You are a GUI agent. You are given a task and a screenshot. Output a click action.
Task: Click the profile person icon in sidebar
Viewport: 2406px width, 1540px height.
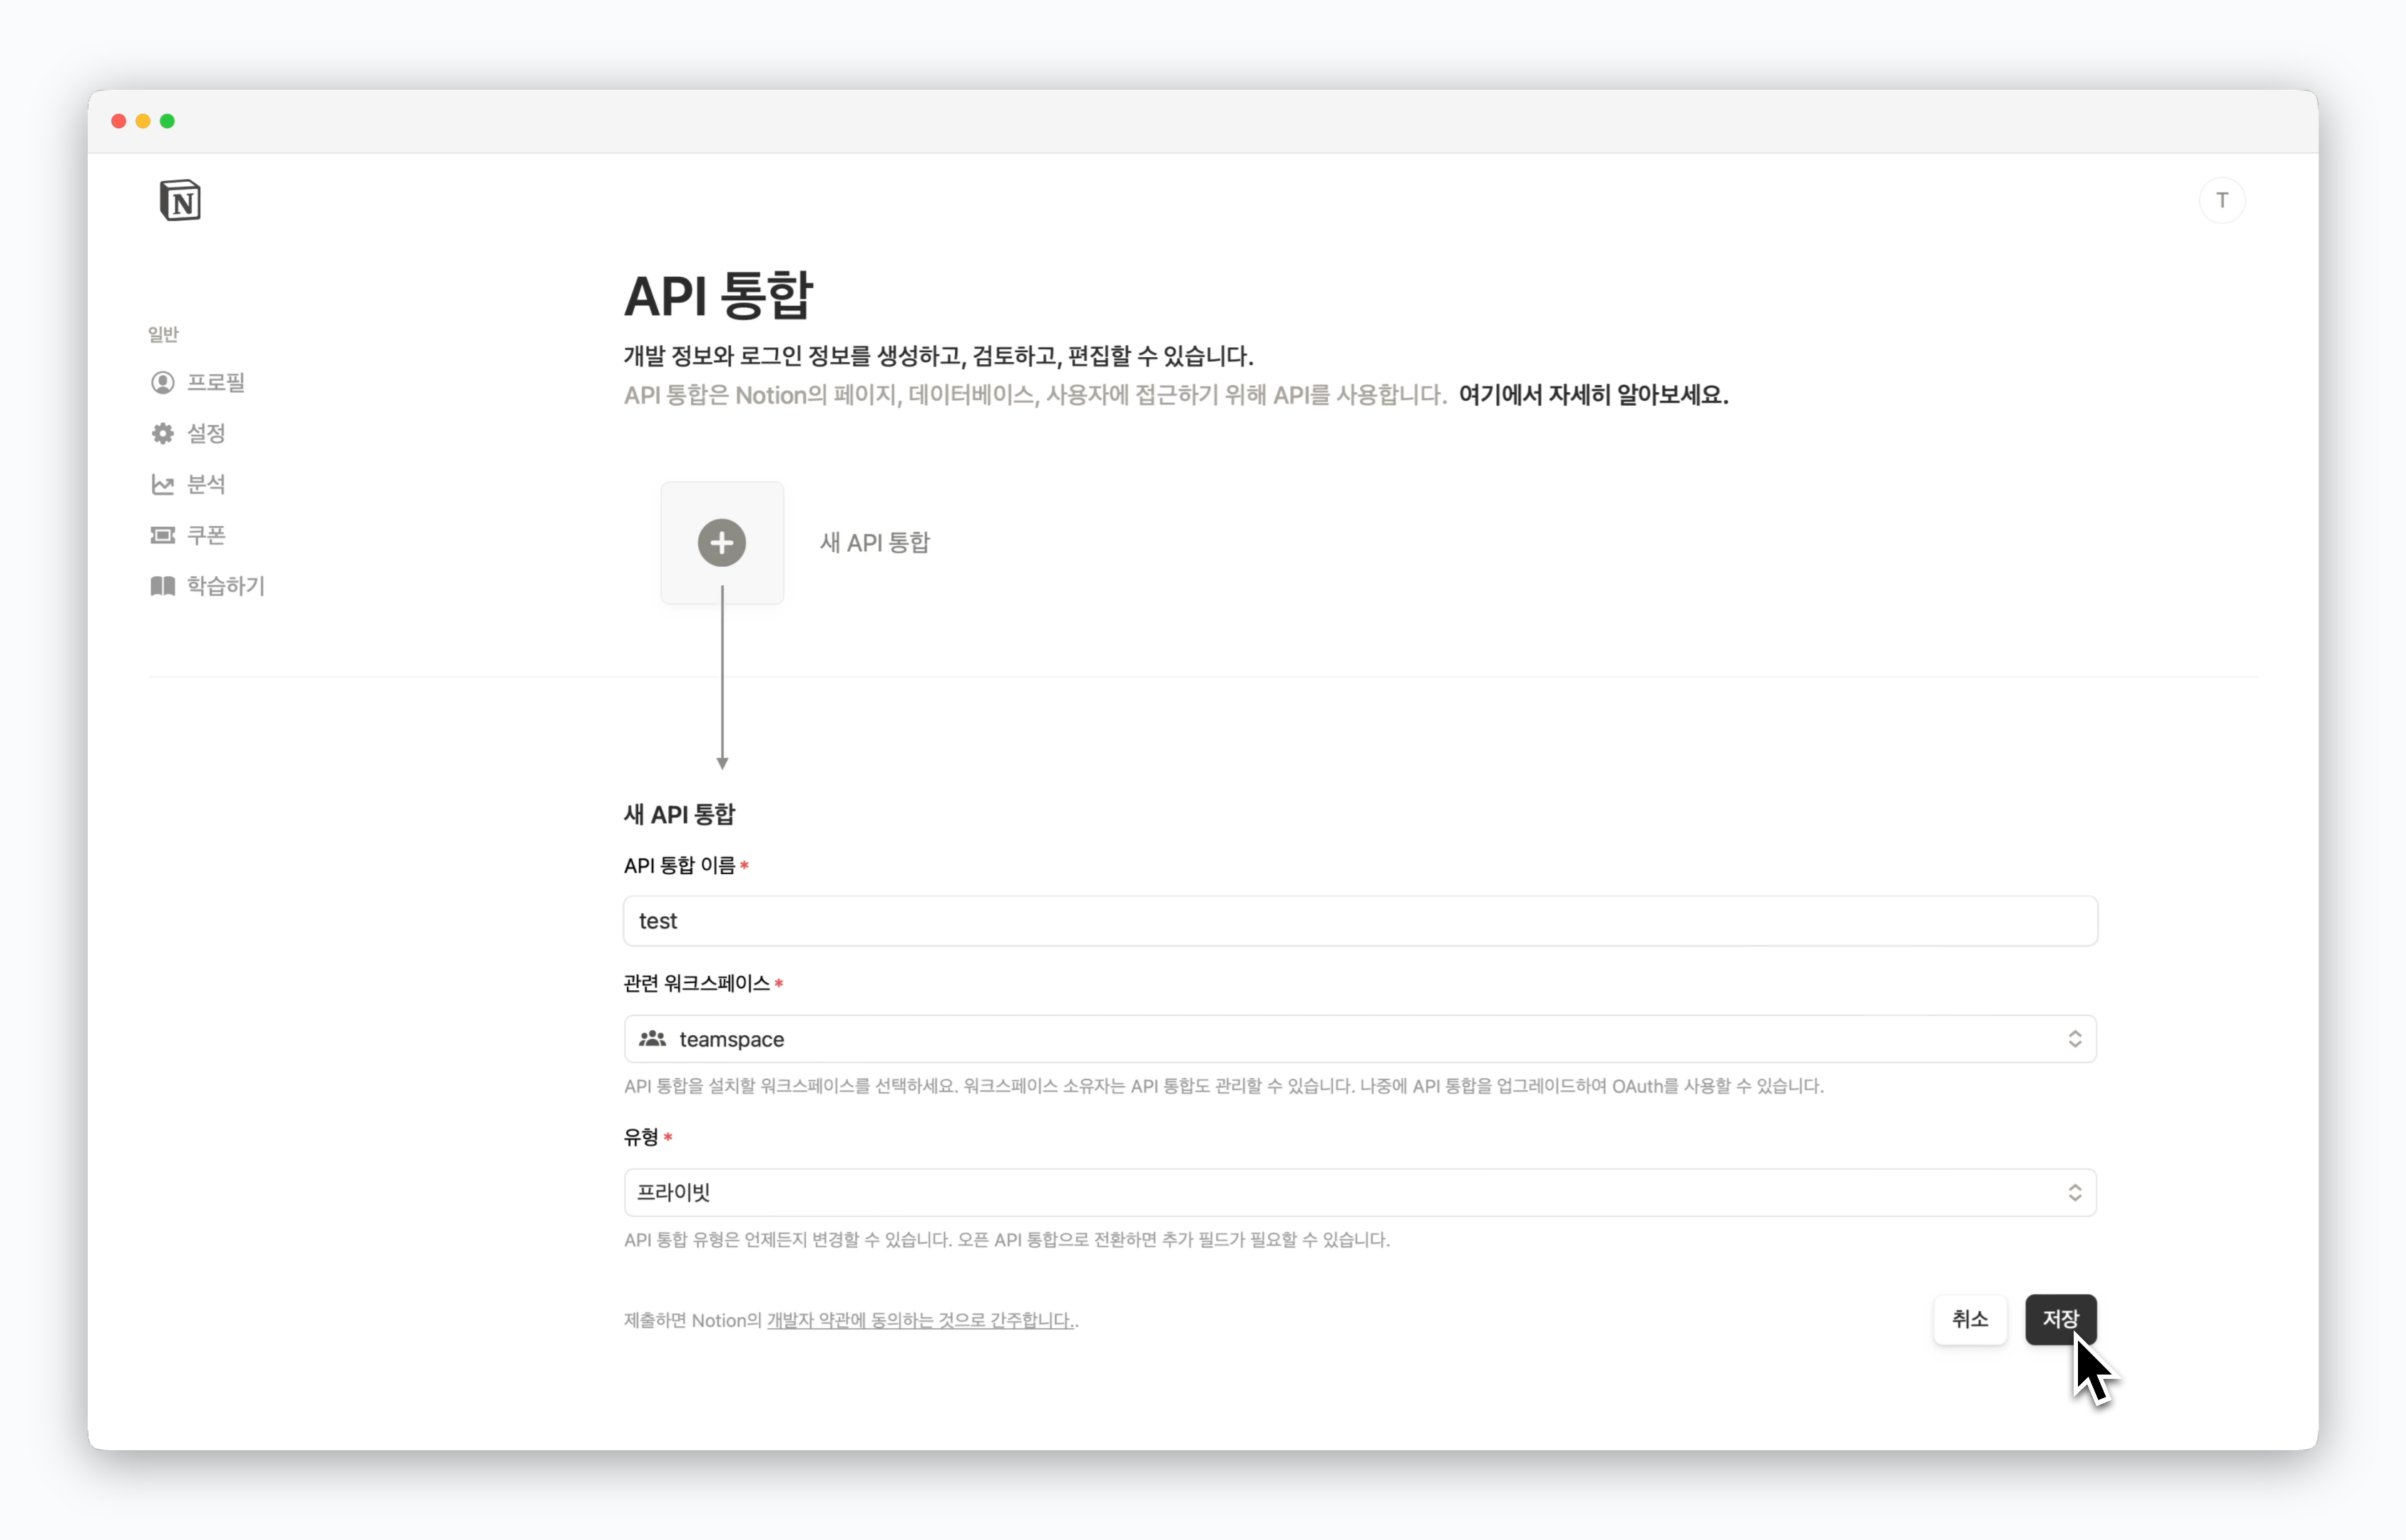click(162, 382)
